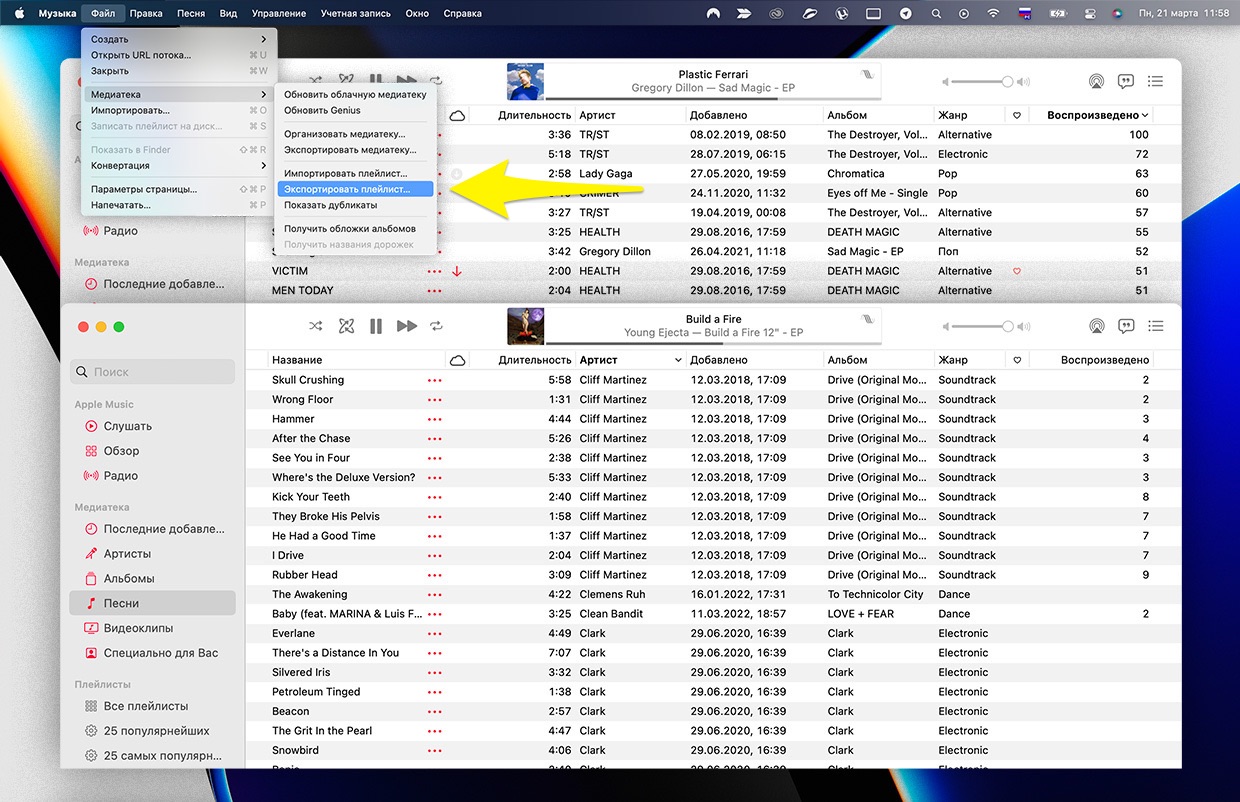
Task: Toggle repeat in the front Music window
Action: tap(436, 326)
